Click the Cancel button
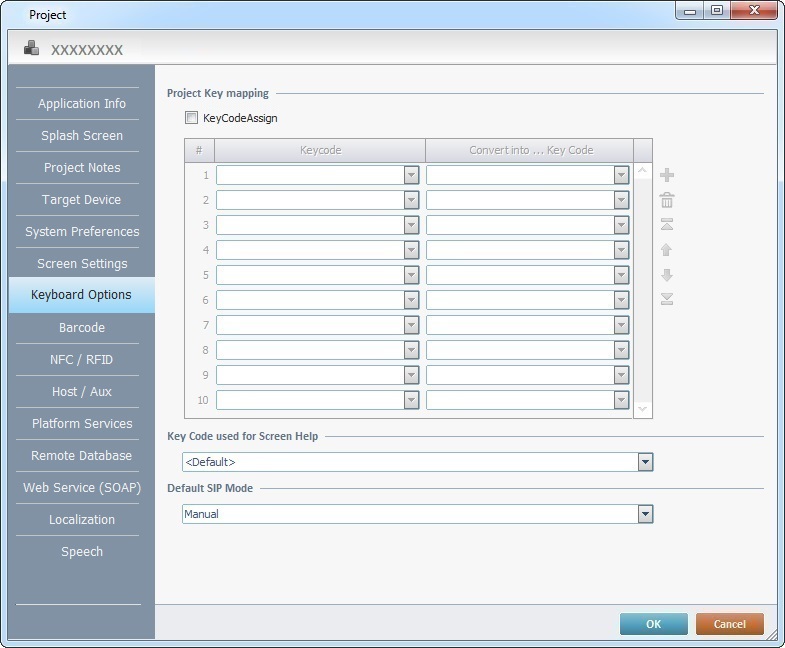The width and height of the screenshot is (785, 648). tap(729, 624)
